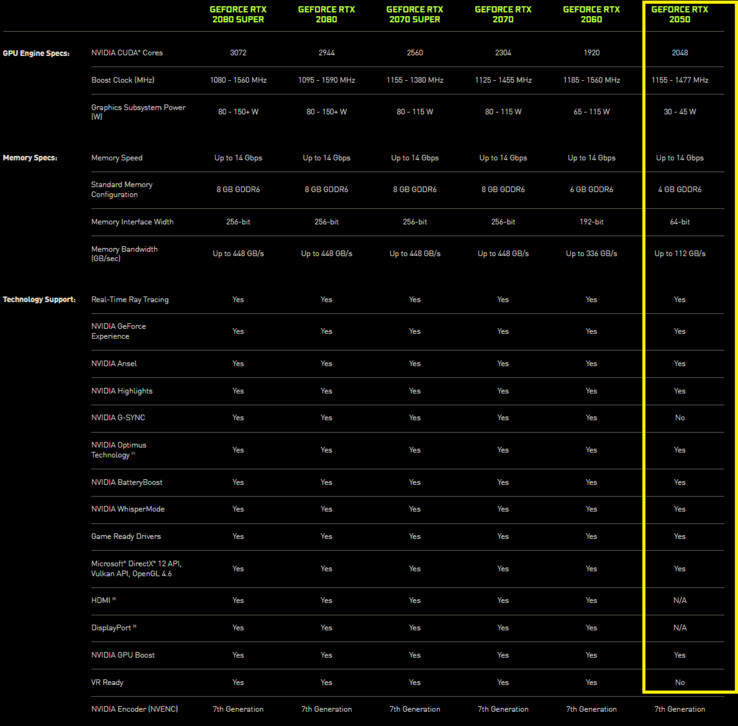This screenshot has height=726, width=738.
Task: Click RTX 2050's 7th Generation encoder cell
Action: coord(680,709)
